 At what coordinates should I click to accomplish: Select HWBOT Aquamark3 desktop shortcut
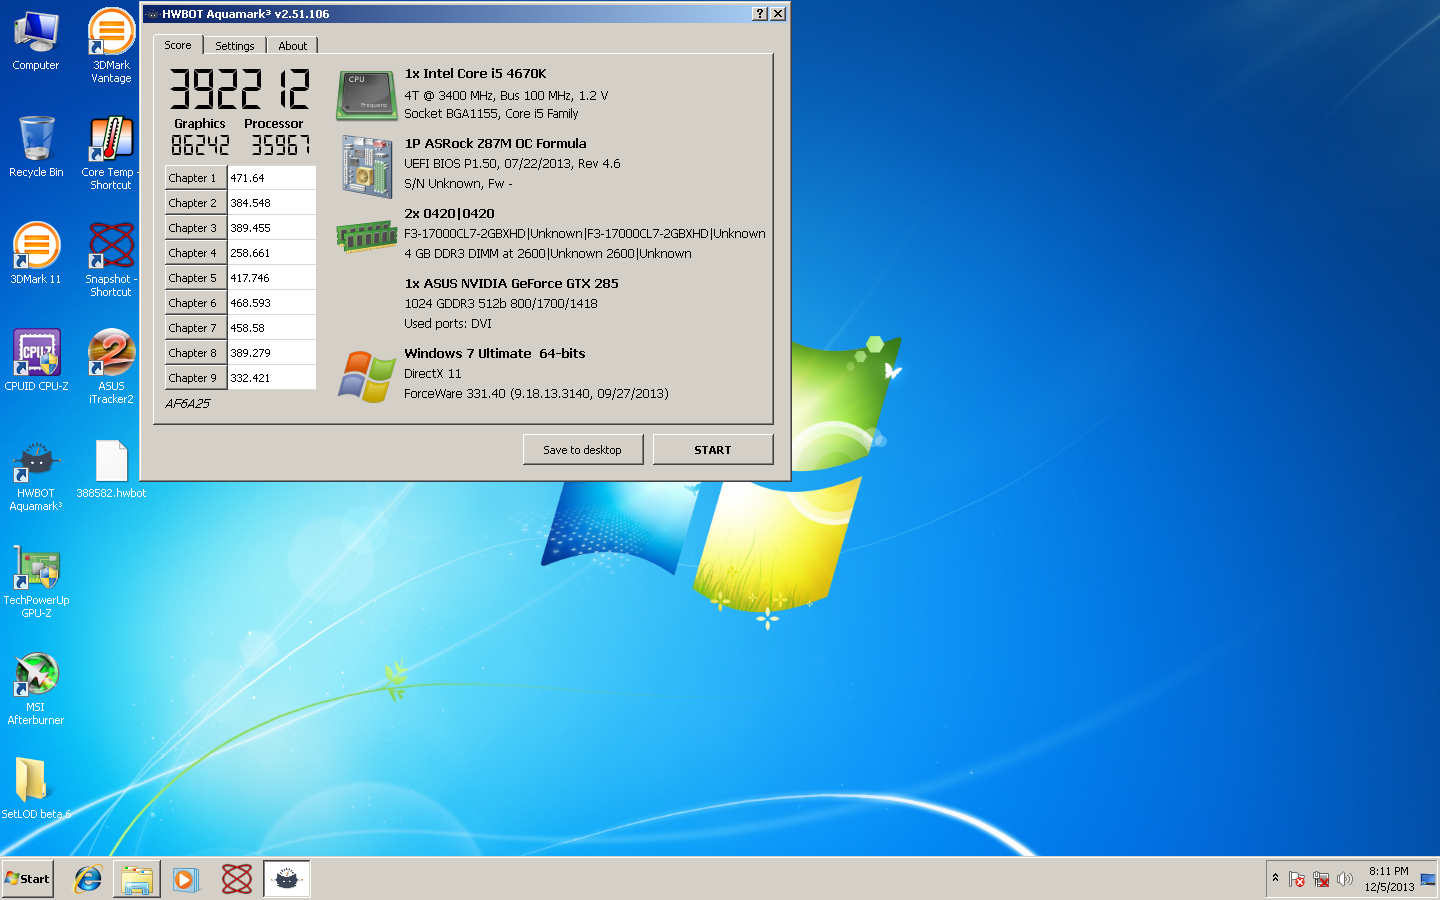36,476
